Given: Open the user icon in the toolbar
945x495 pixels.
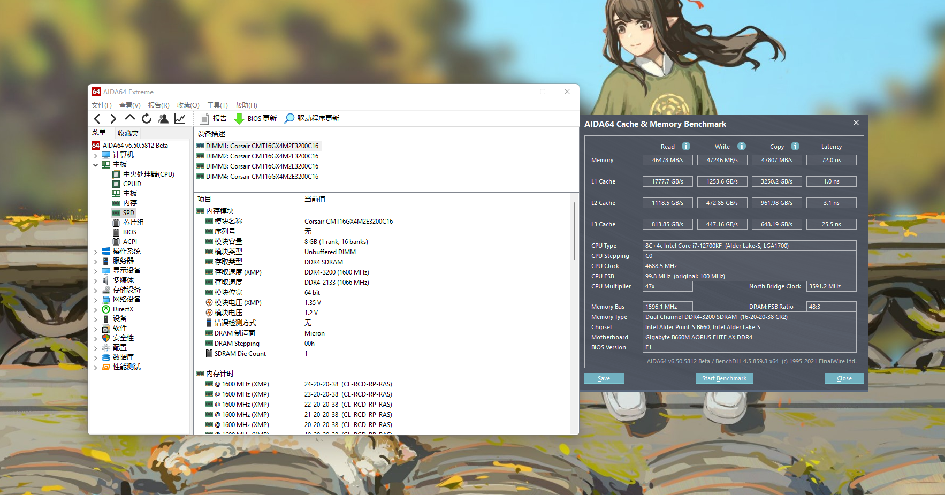Looking at the screenshot, I should [163, 118].
